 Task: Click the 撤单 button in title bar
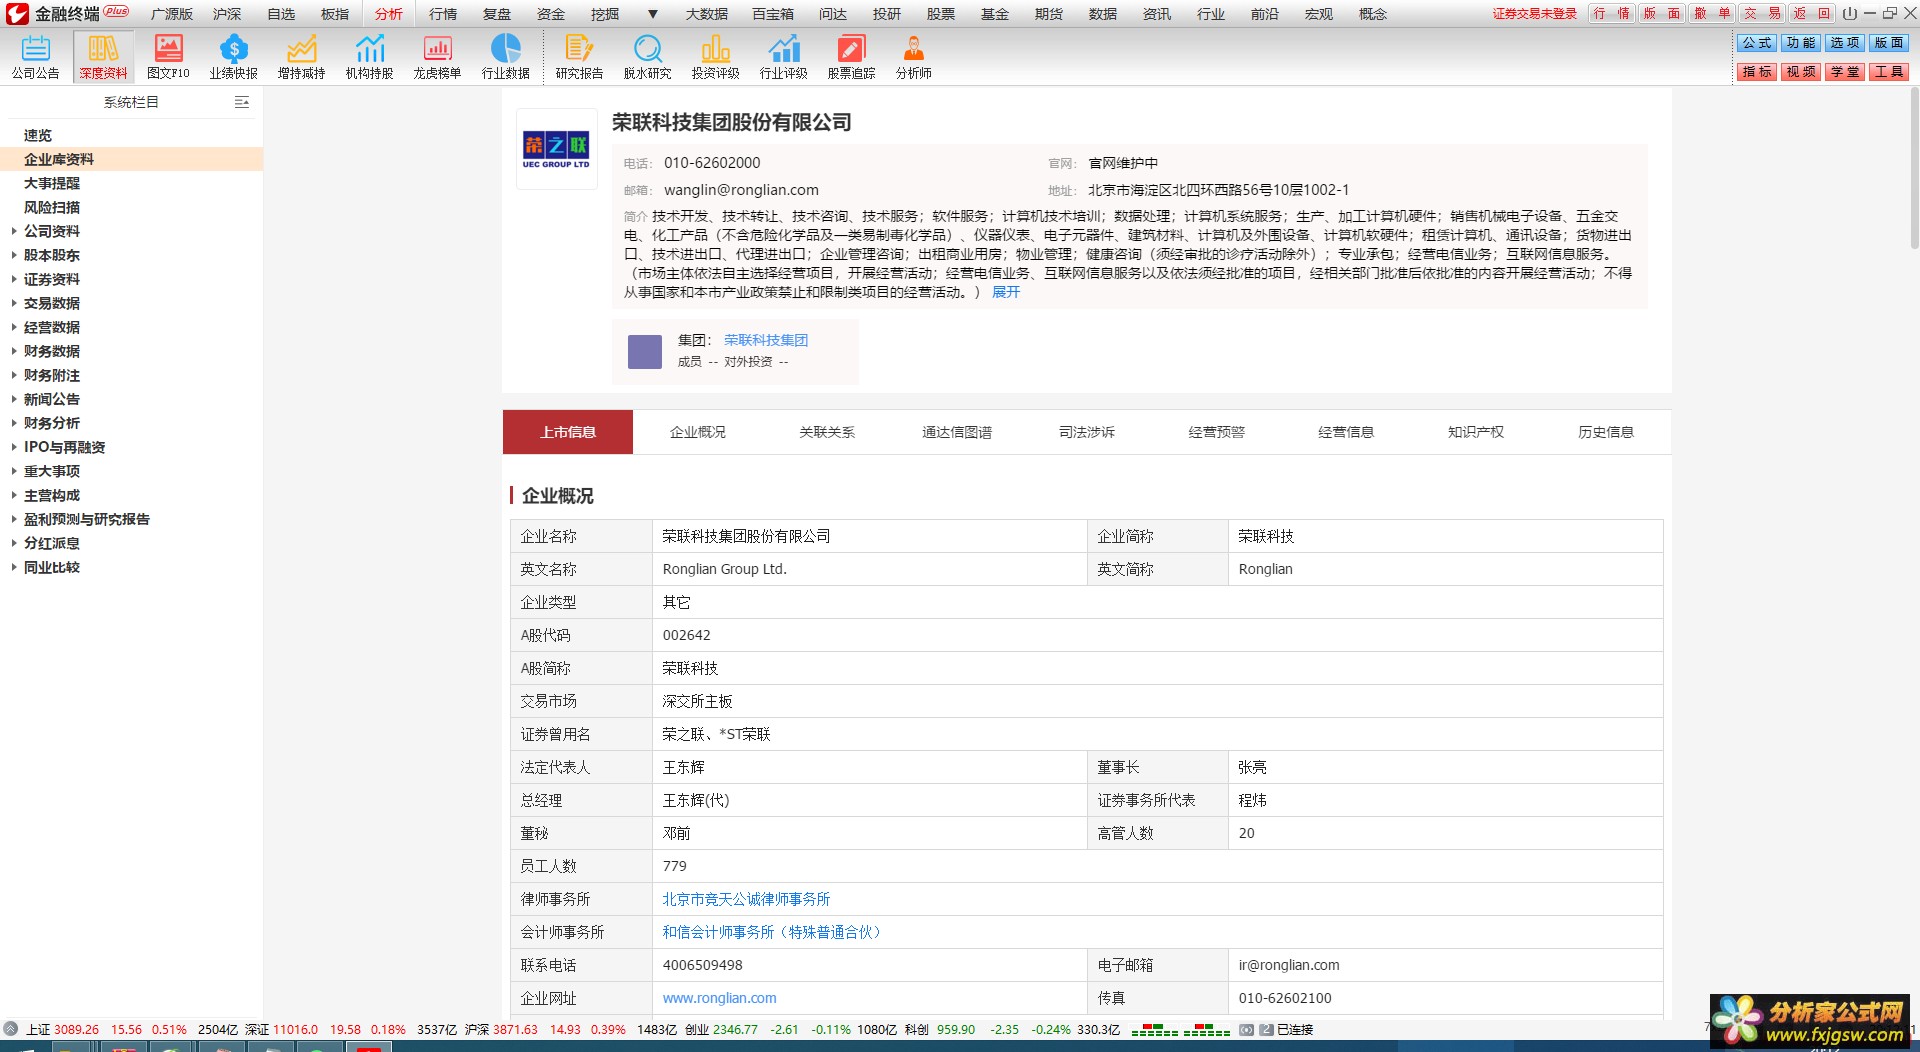coord(1712,14)
